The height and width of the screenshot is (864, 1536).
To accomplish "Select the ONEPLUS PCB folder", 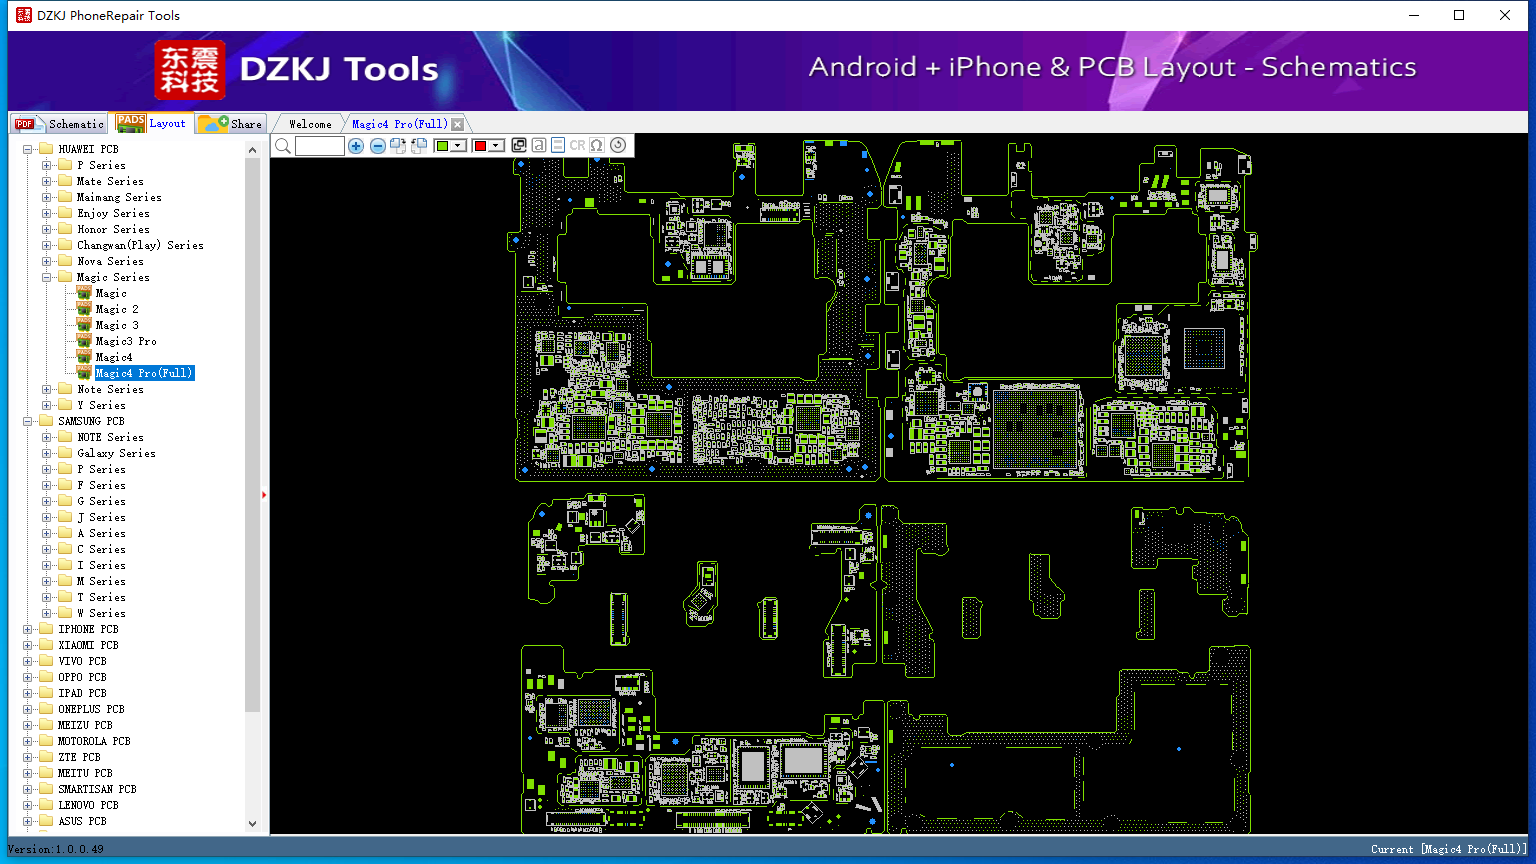I will pos(91,709).
